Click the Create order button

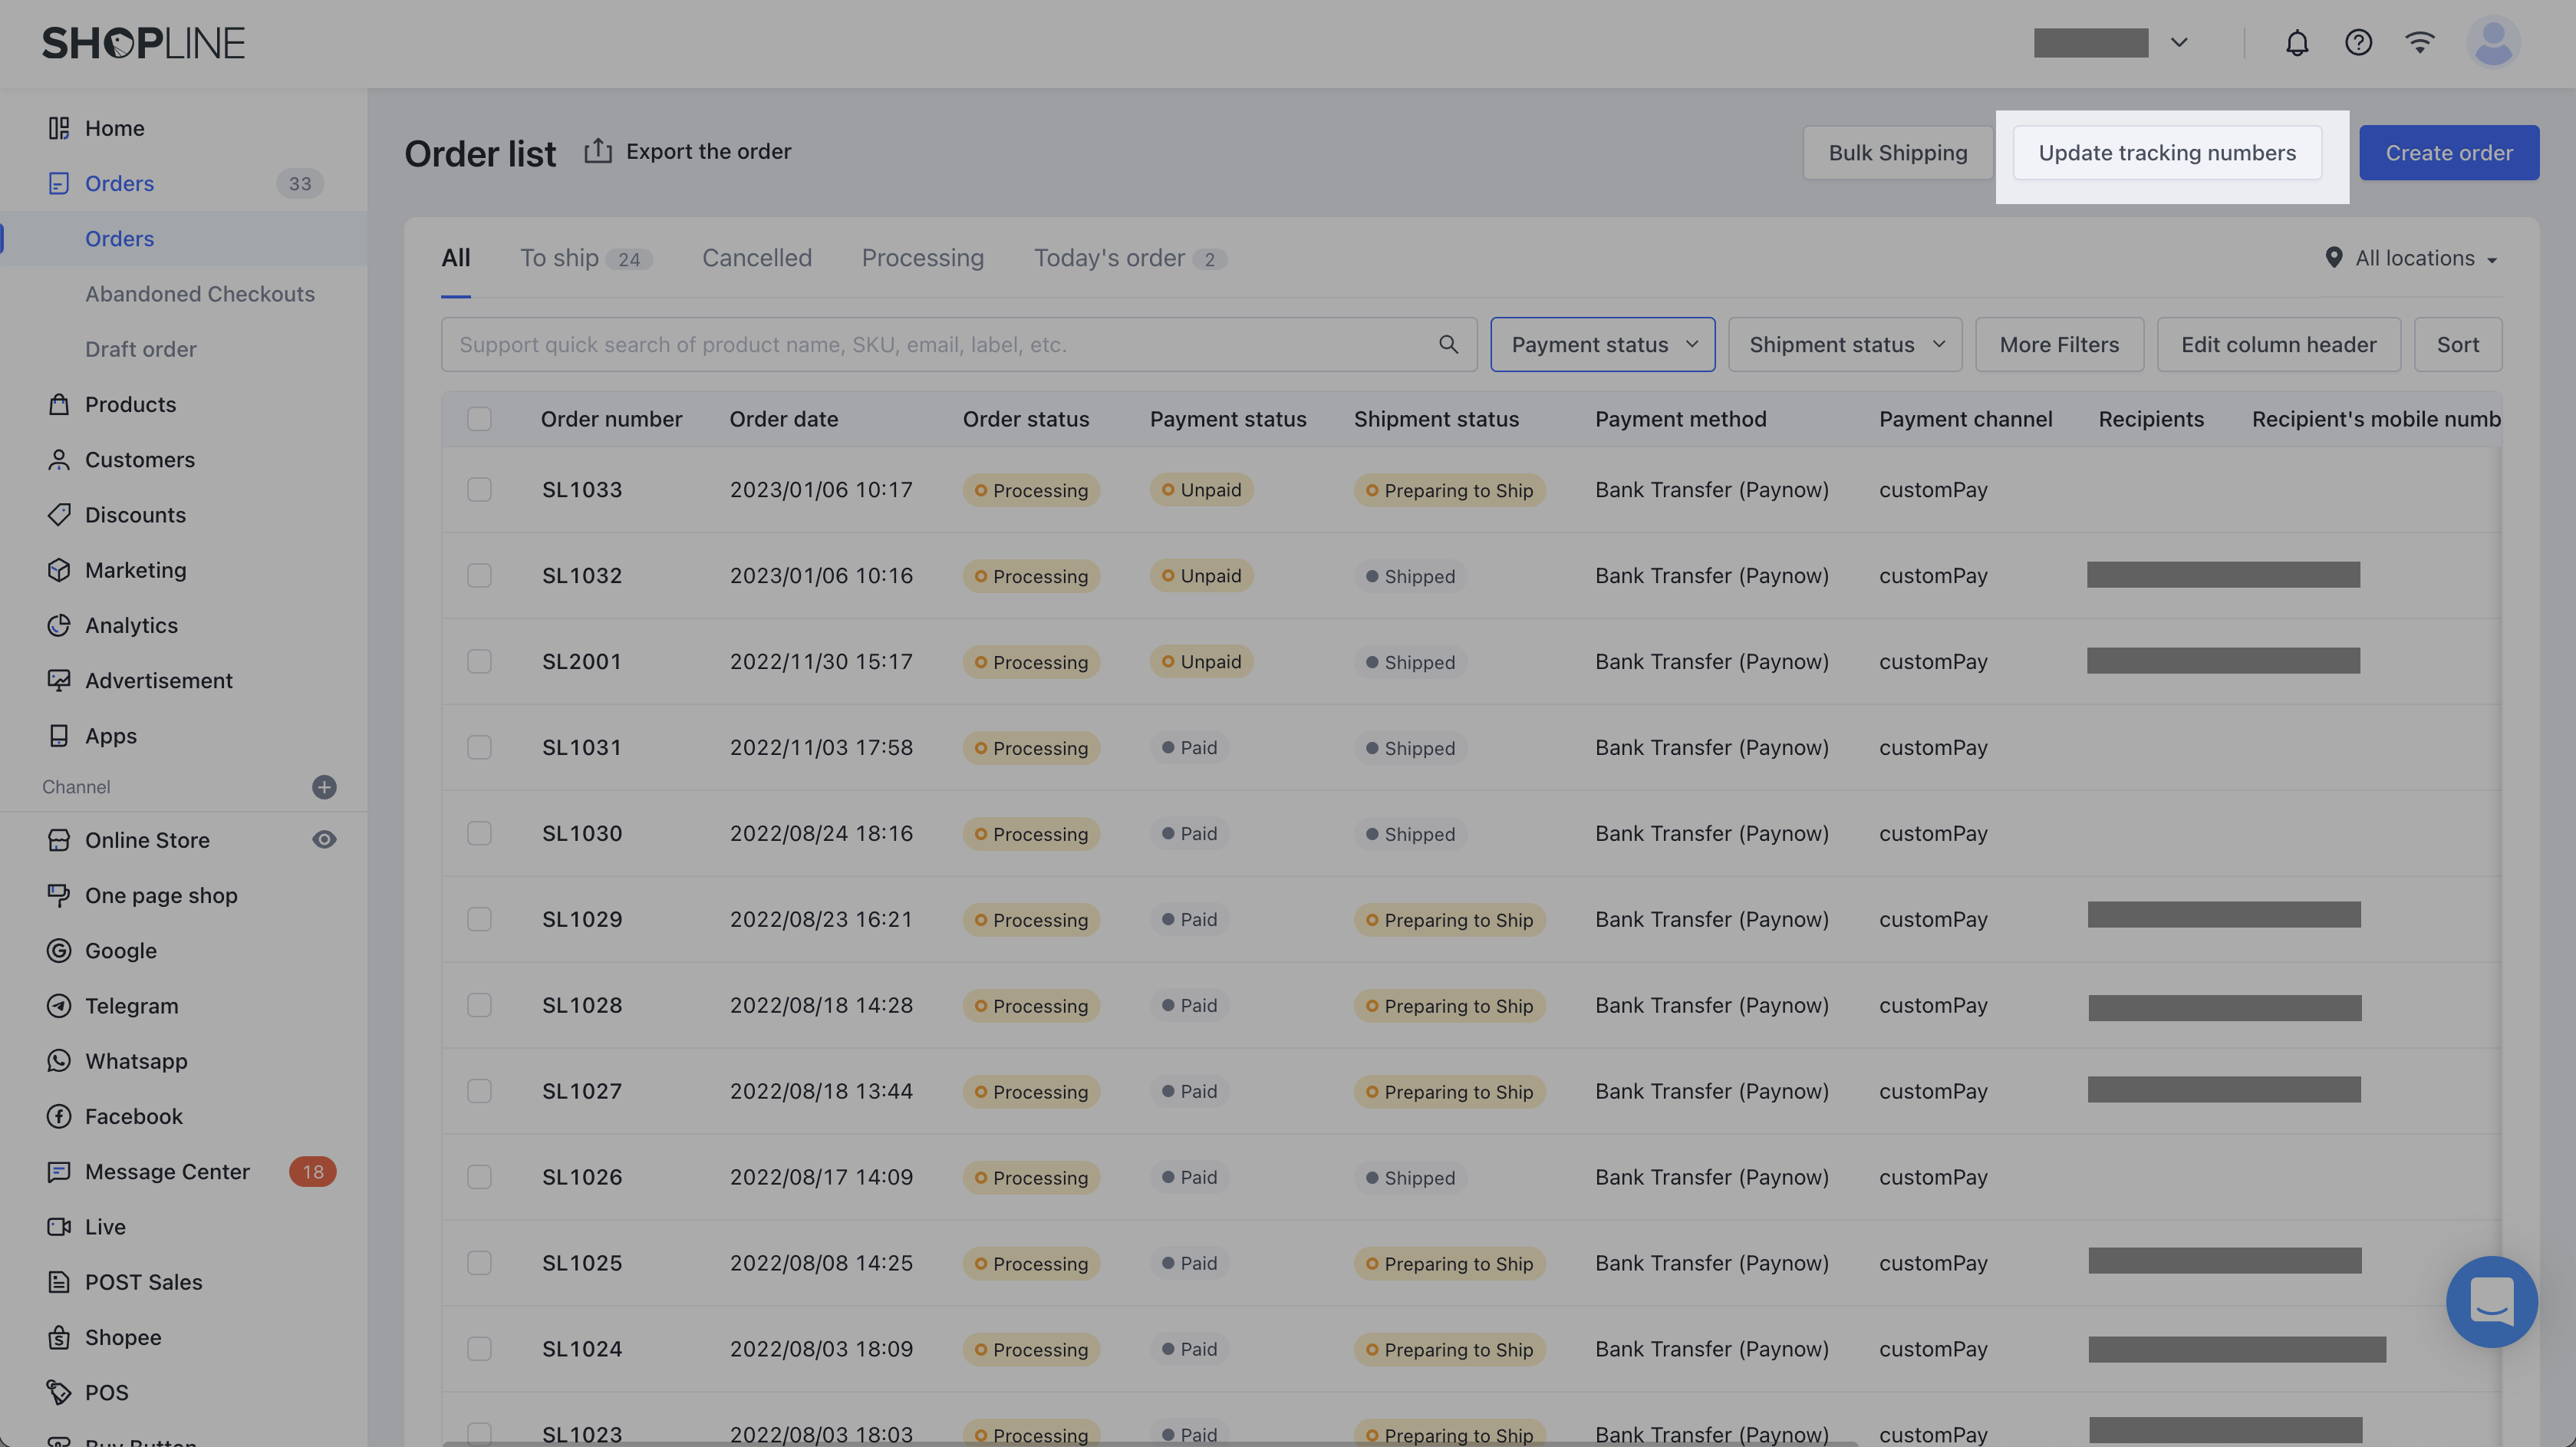(x=2449, y=152)
